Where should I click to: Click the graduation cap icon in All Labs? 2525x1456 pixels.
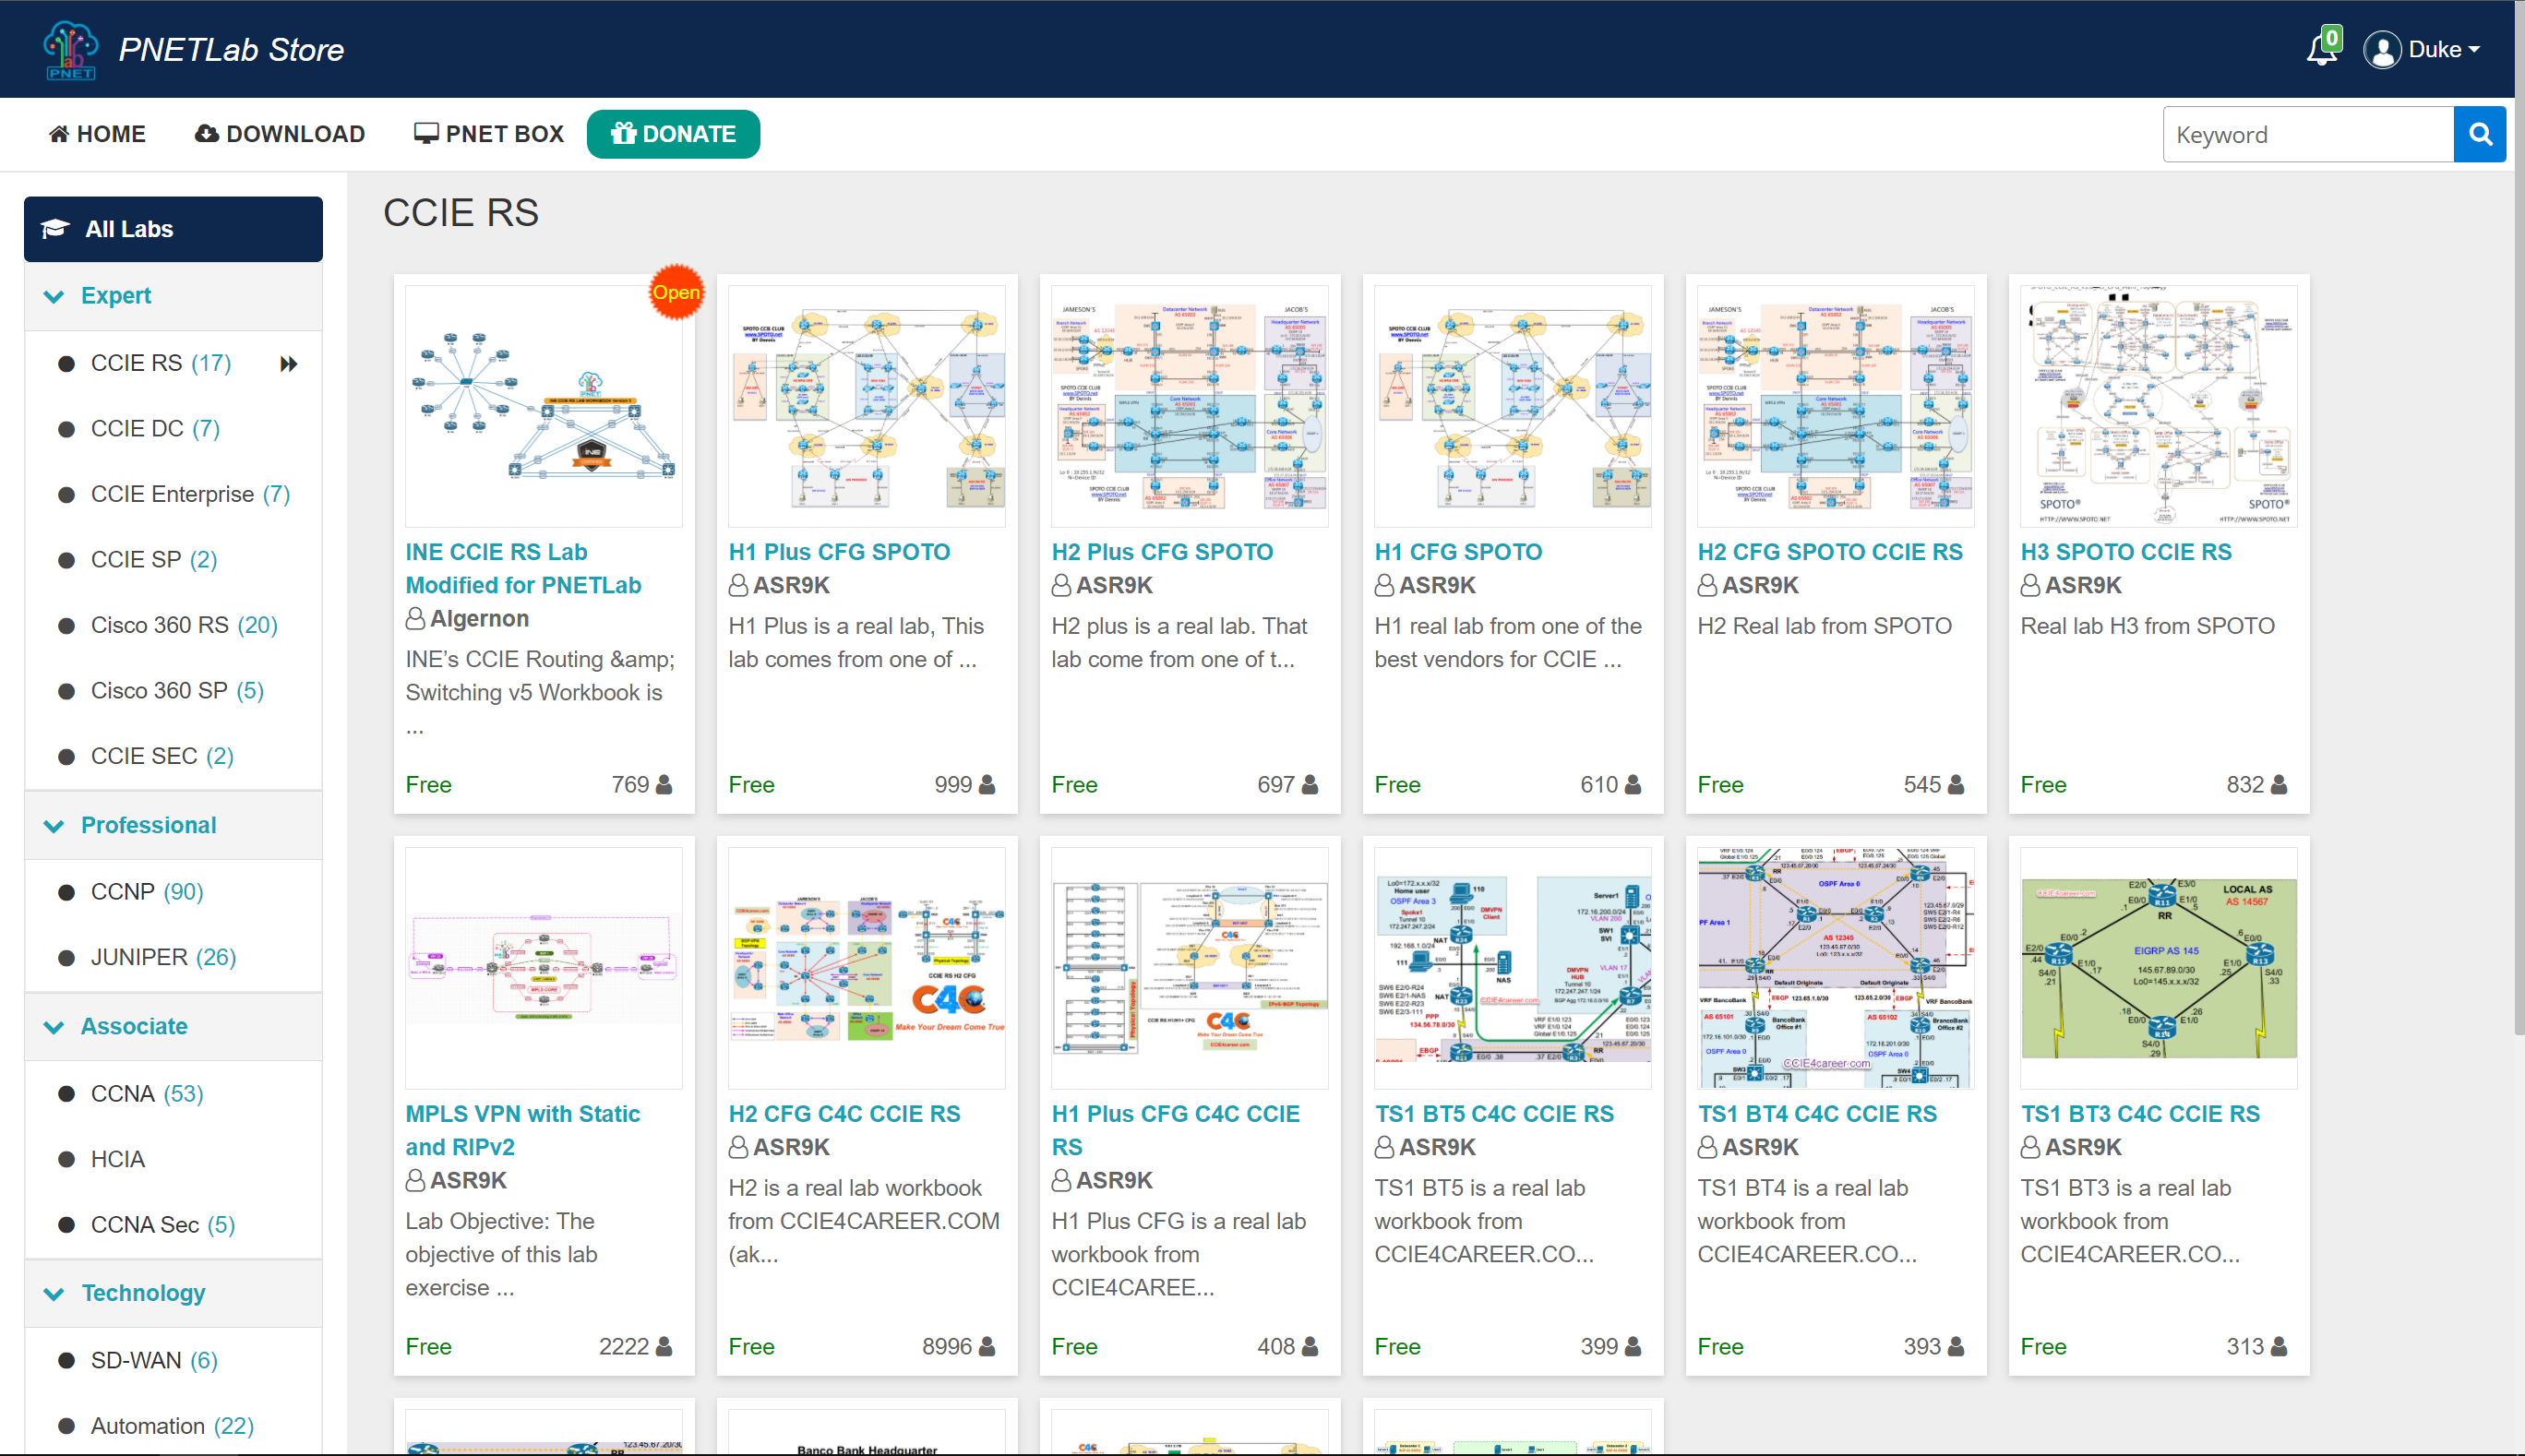click(x=55, y=229)
